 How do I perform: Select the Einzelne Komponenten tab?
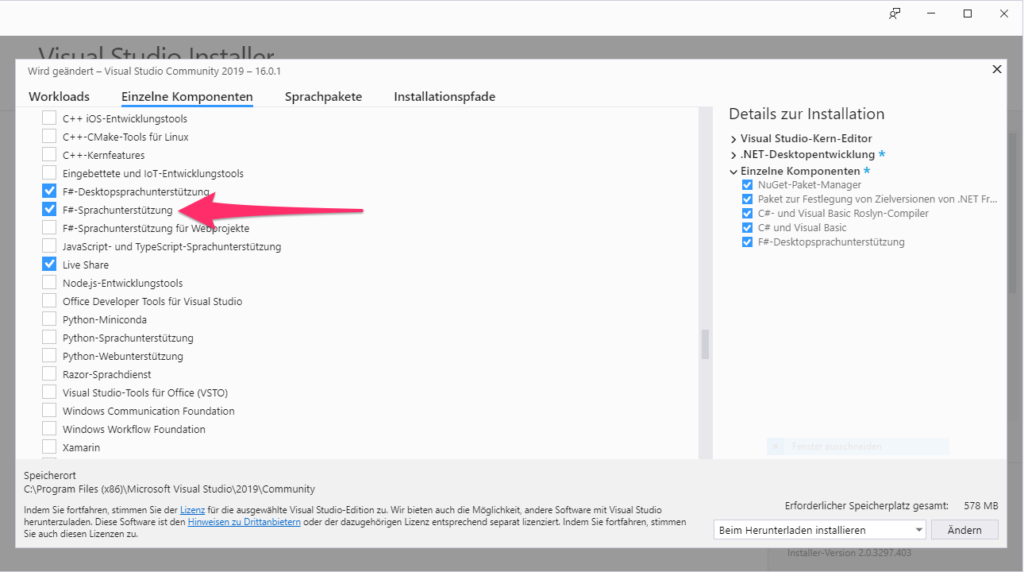[187, 97]
